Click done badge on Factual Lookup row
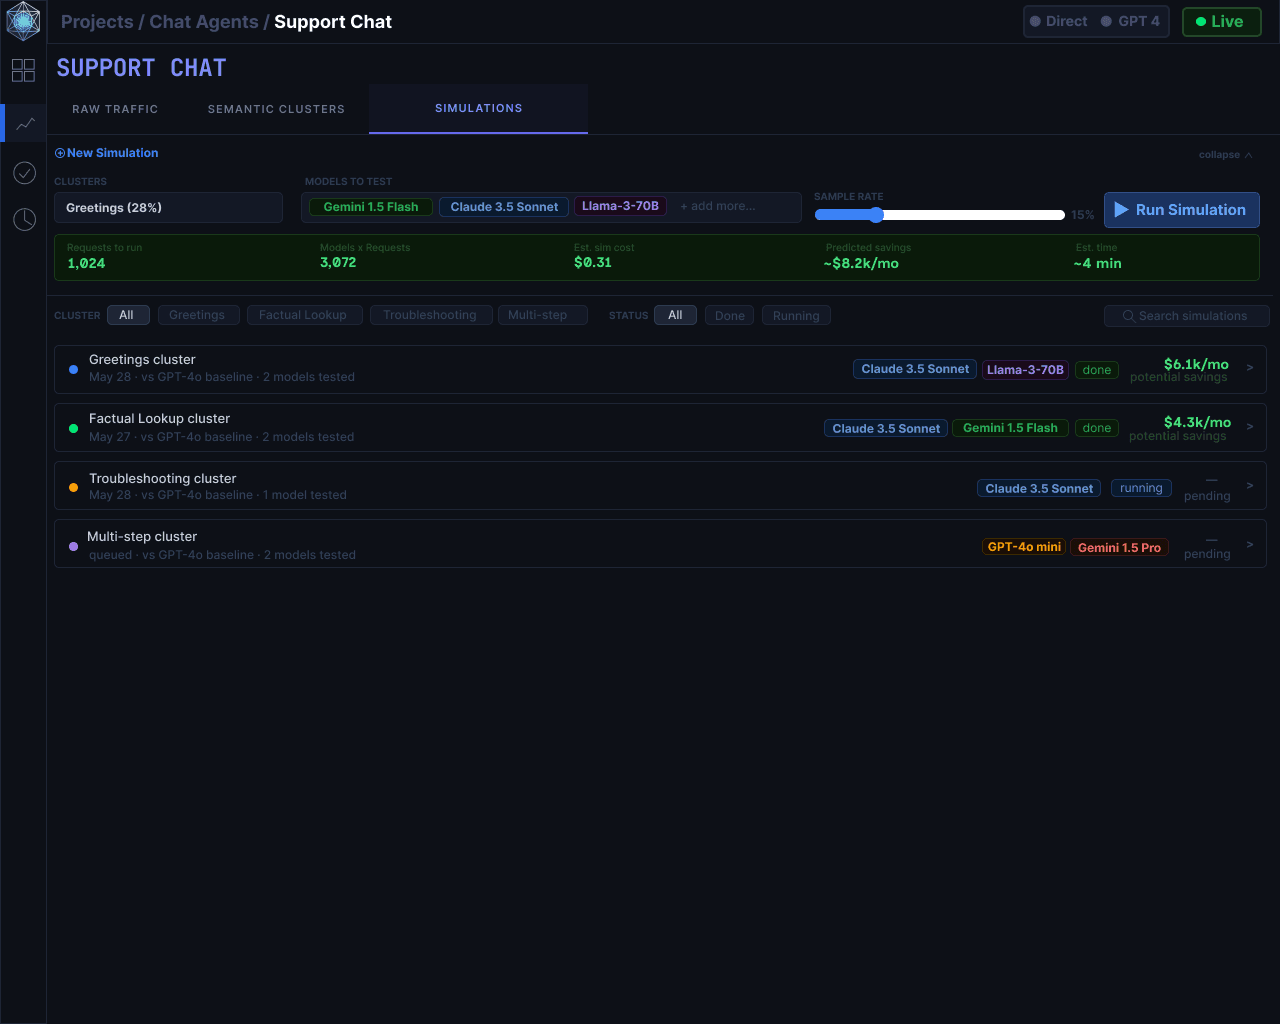Screen dimensions: 1280x1024 (x=1097, y=428)
